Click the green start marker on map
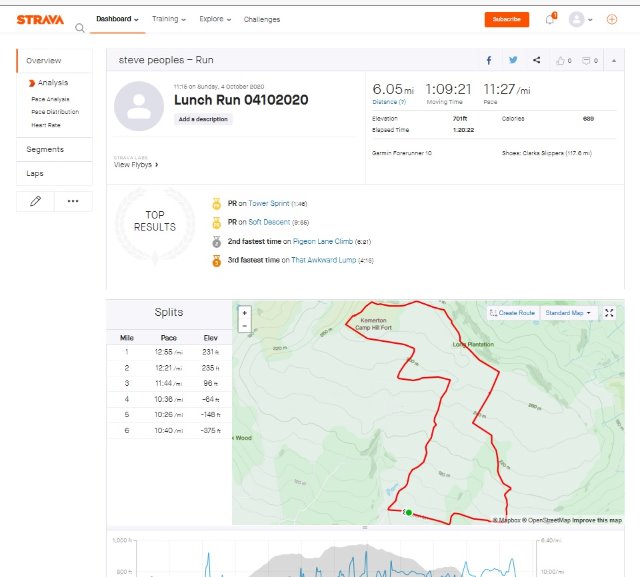Image resolution: width=640 pixels, height=577 pixels. pos(408,512)
